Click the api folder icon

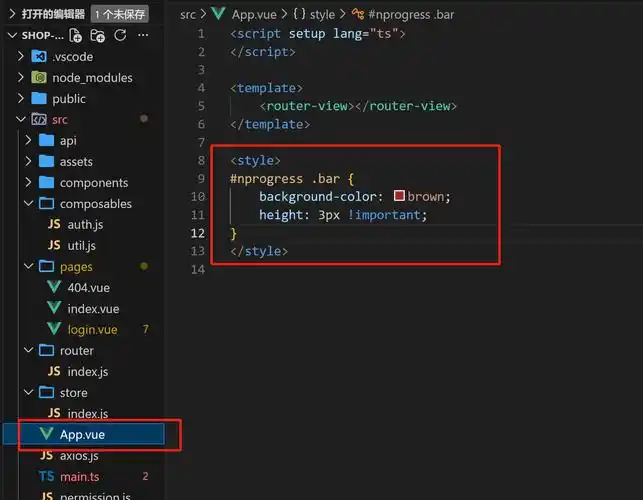click(46, 140)
